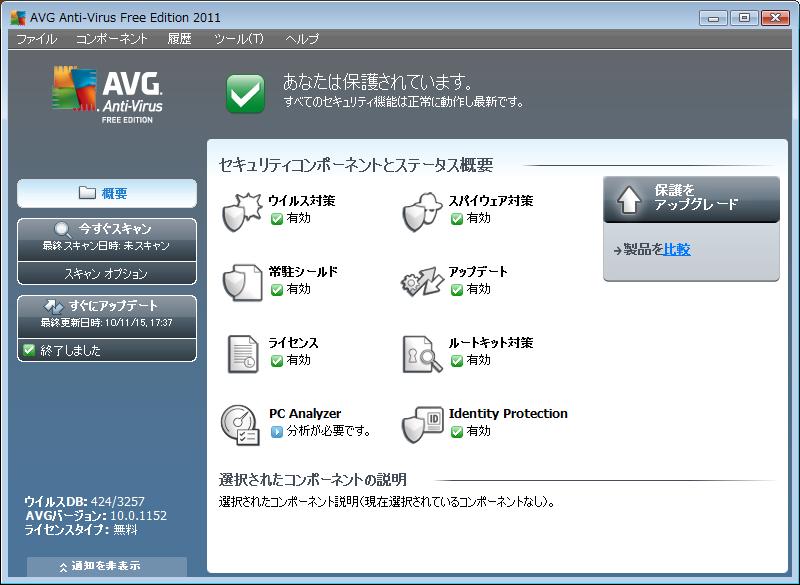Select the PC Analyzer component label

[305, 414]
